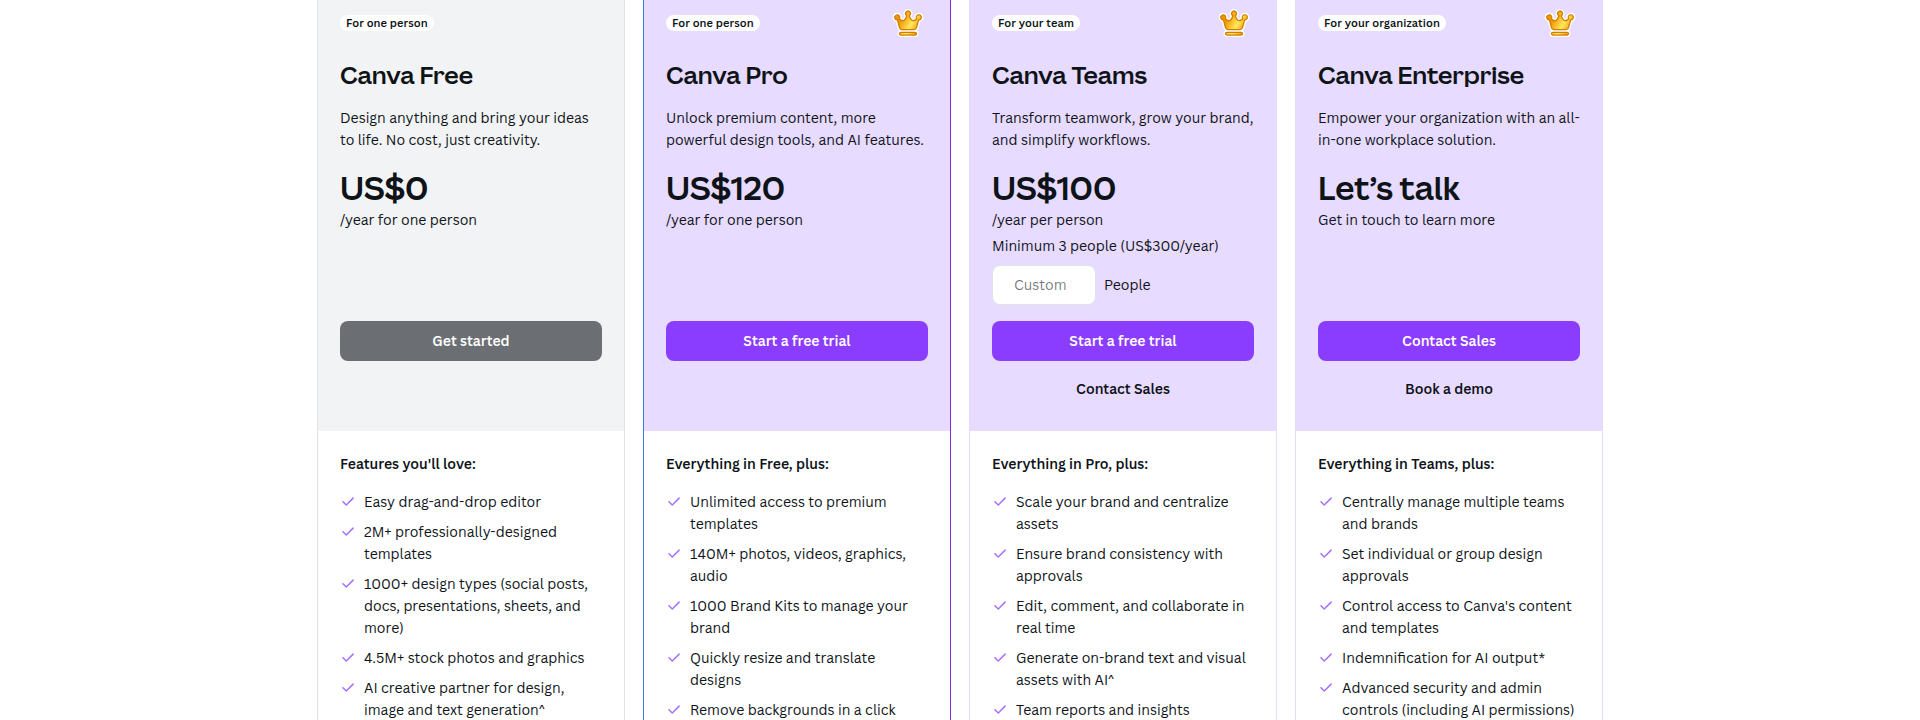Image resolution: width=1920 pixels, height=720 pixels.
Task: Click checkmark beside 4.5M+ stock photos and graphics
Action: pos(348,657)
